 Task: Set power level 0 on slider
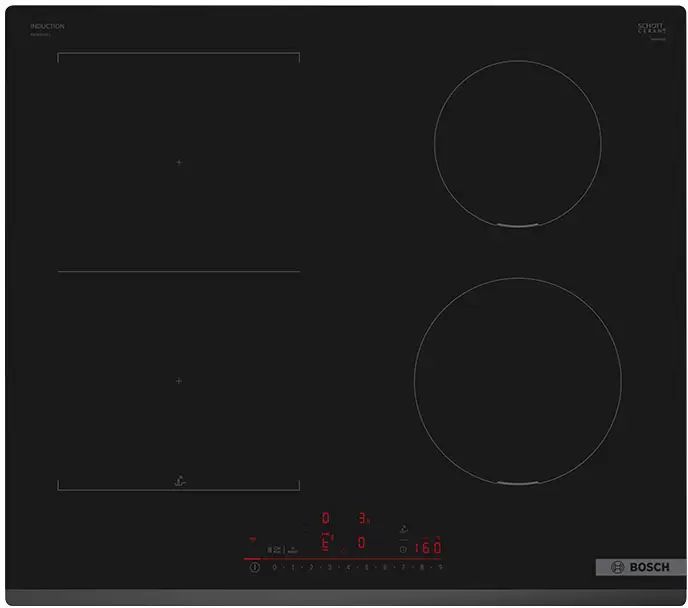274,567
